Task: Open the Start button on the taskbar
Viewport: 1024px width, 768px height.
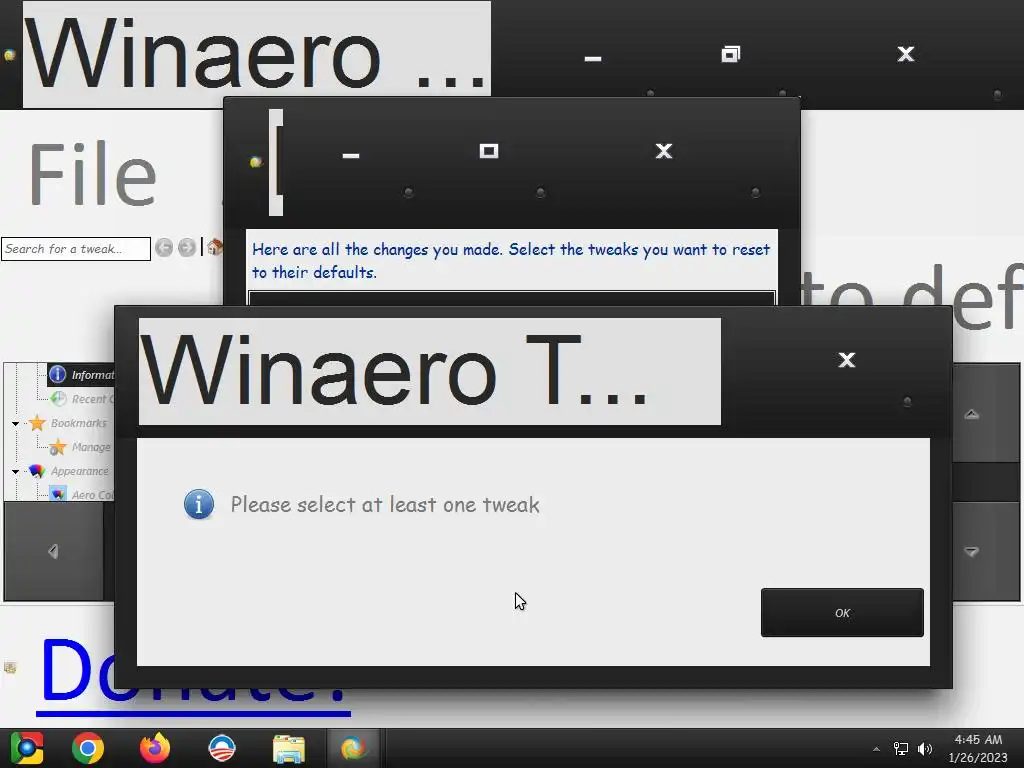Action: [x=26, y=748]
